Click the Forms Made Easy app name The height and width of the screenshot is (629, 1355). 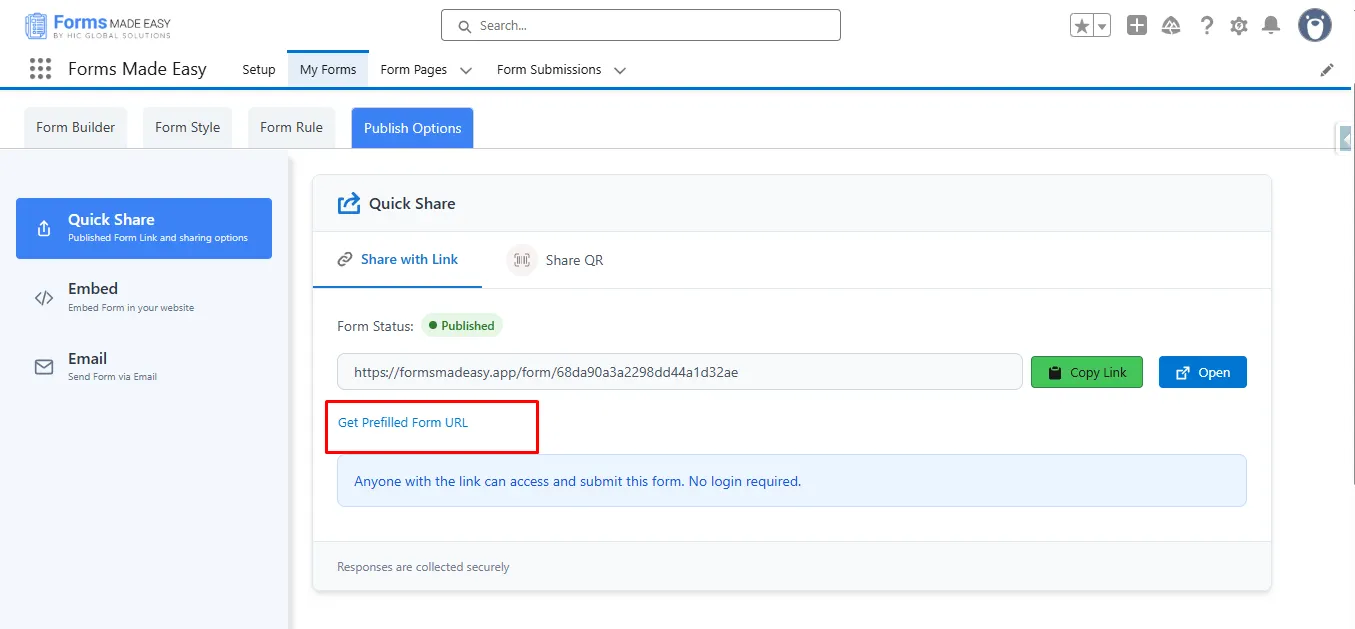137,69
